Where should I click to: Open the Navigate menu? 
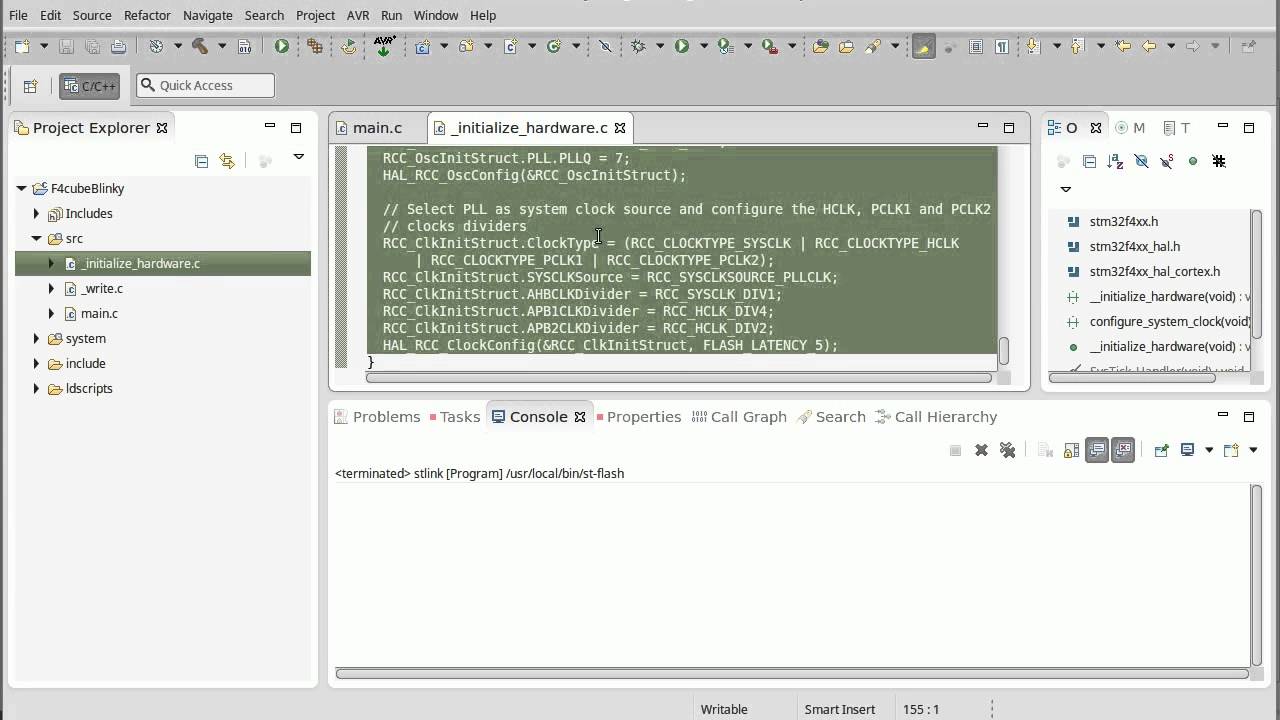(208, 15)
